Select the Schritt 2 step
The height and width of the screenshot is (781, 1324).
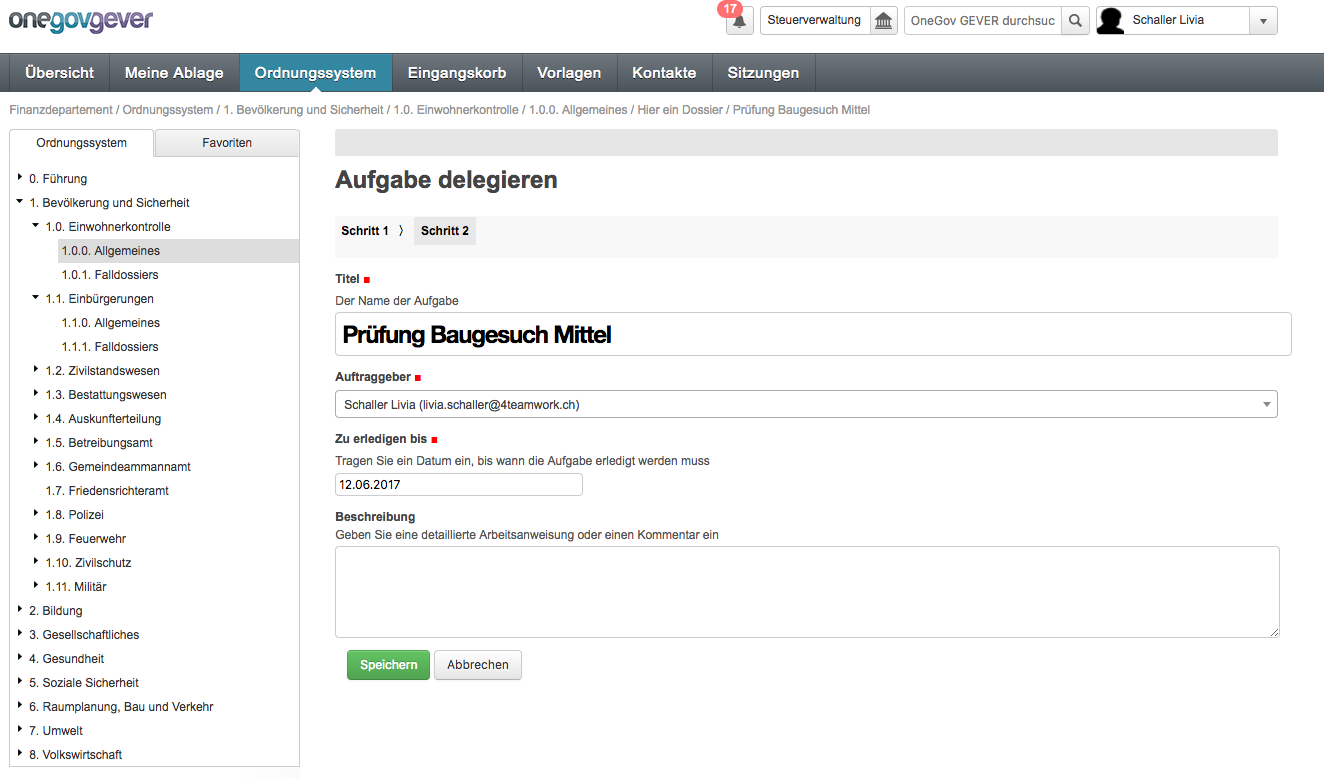445,231
